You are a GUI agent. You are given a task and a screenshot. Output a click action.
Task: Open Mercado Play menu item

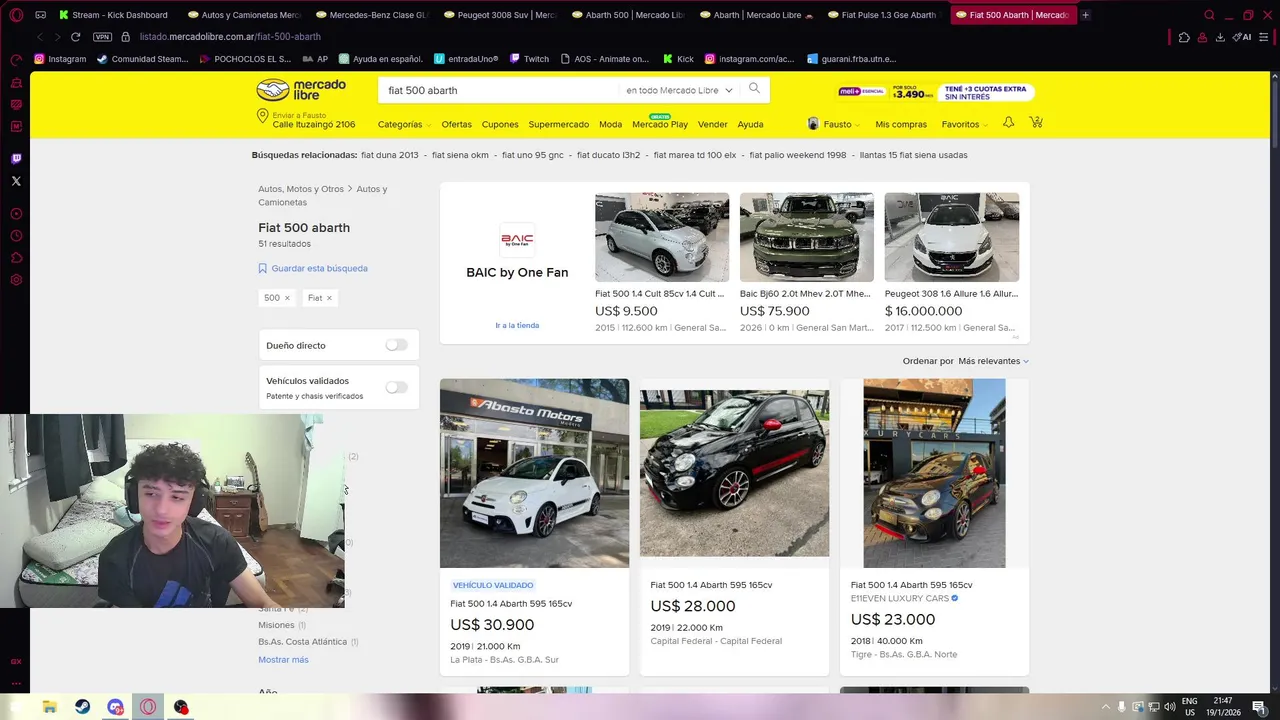click(x=660, y=125)
